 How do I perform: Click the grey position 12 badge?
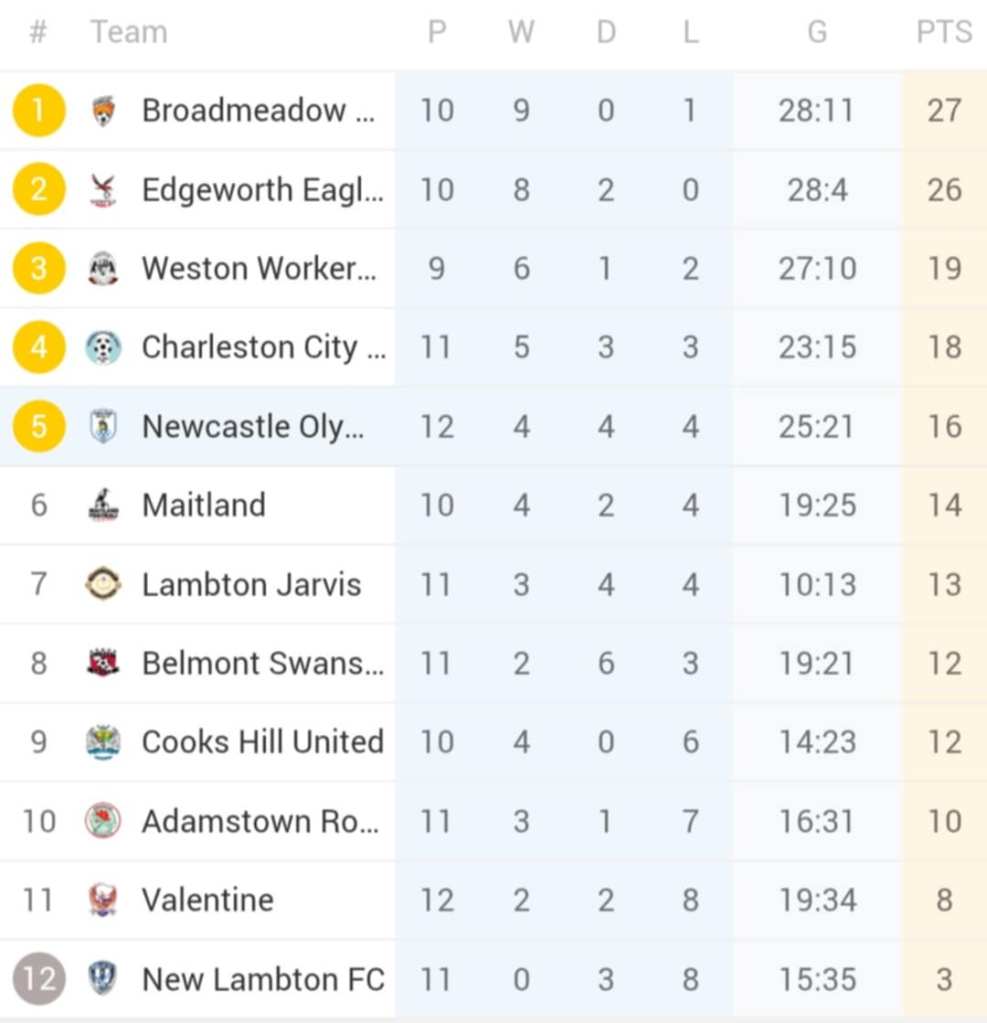pos(39,979)
